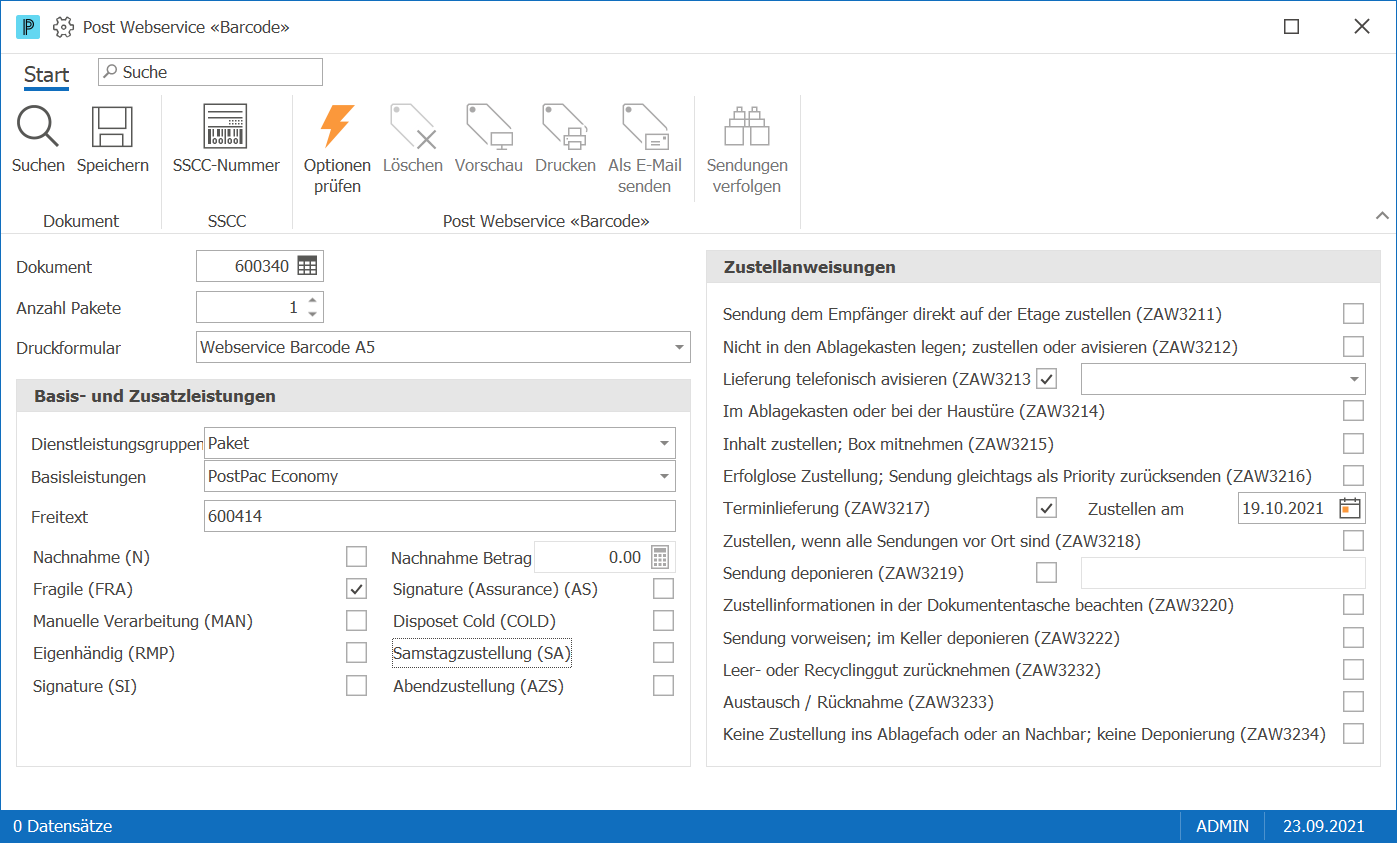Open calculator for Nachnahme Betrag
This screenshot has height=843, width=1397.
tap(660, 557)
